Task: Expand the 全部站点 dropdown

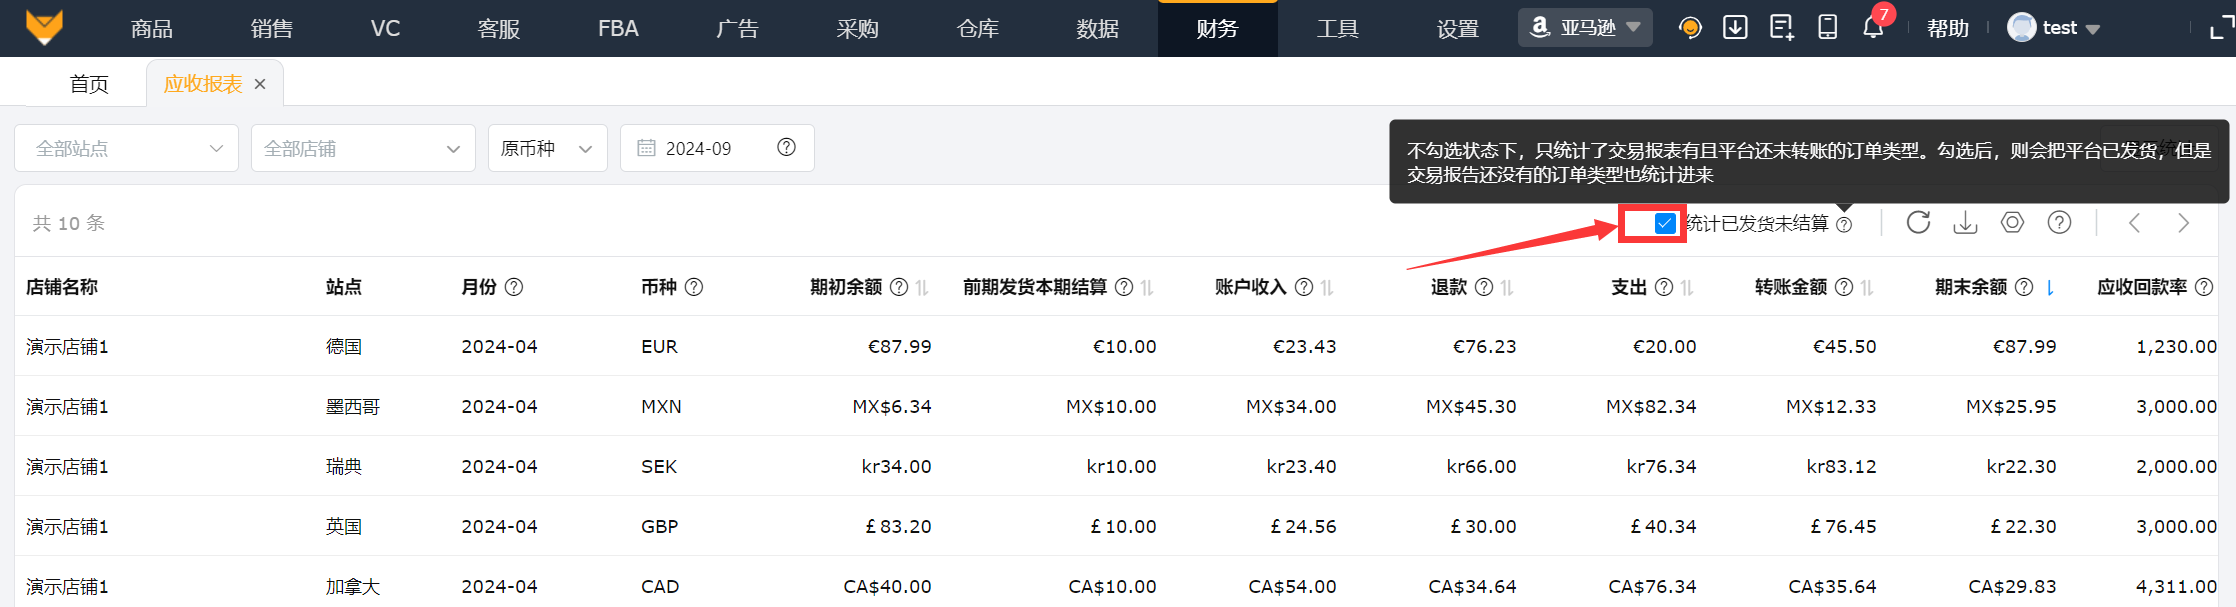Action: [127, 148]
